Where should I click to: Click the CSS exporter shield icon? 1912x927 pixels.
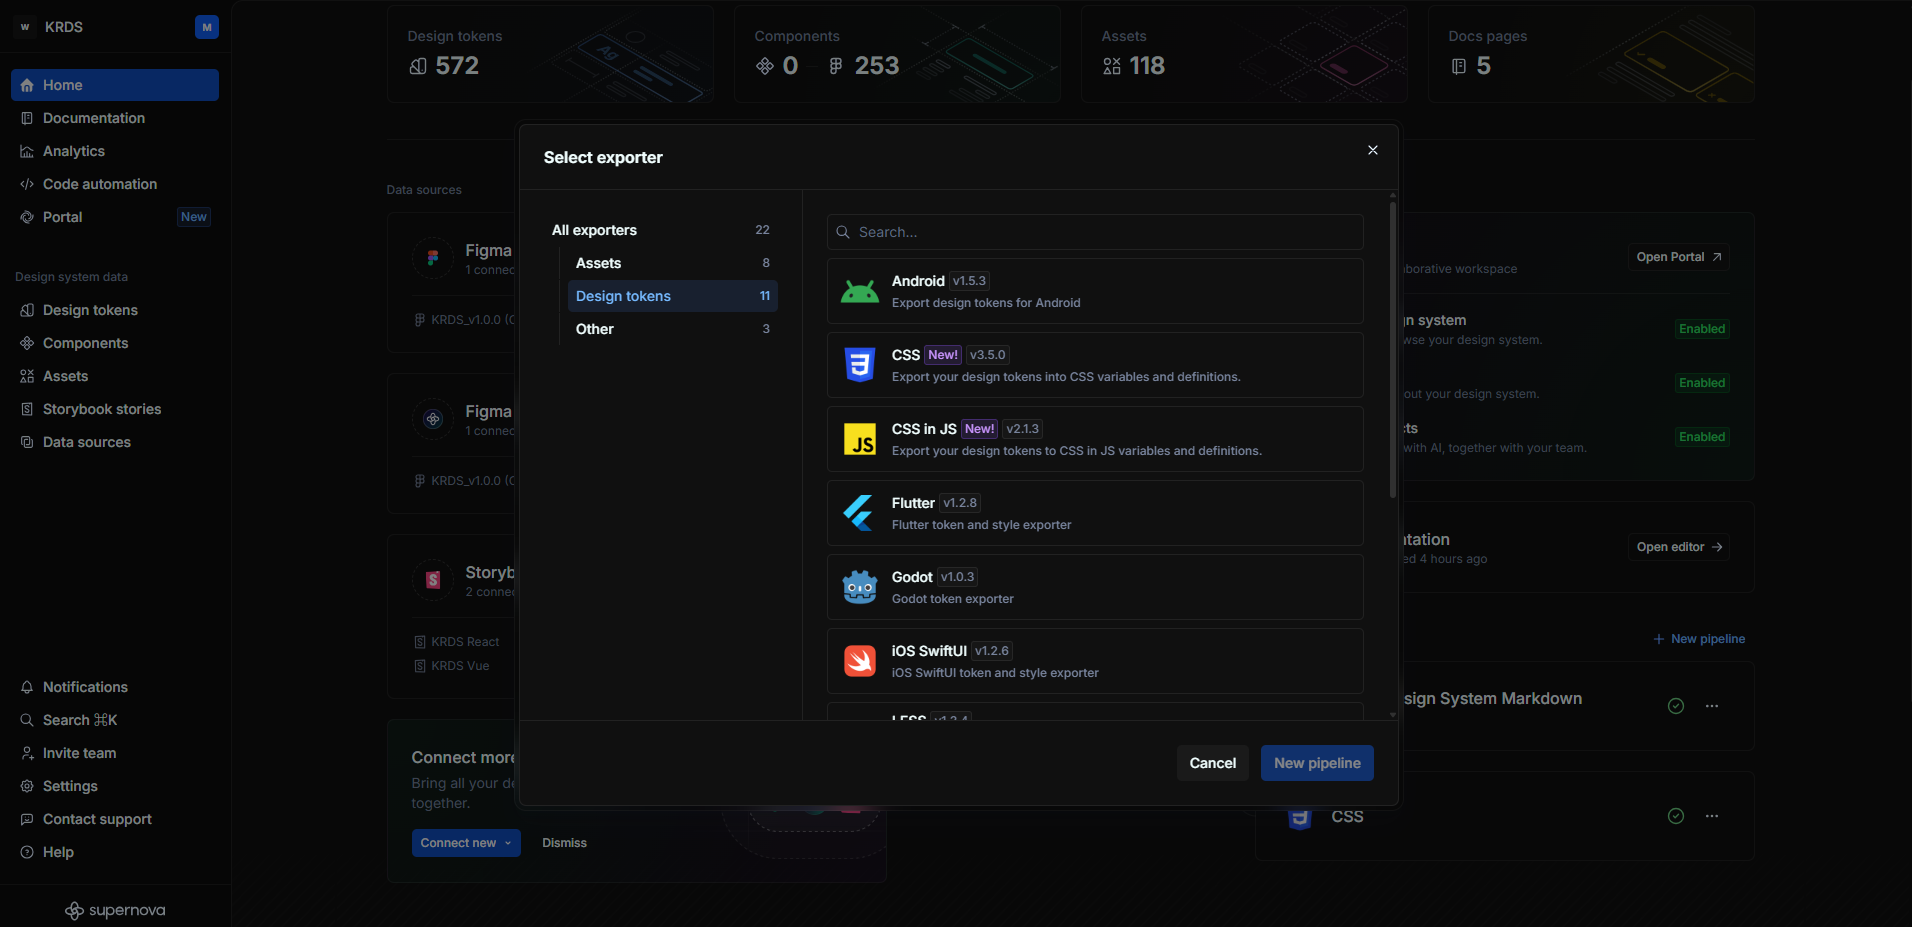pos(859,365)
